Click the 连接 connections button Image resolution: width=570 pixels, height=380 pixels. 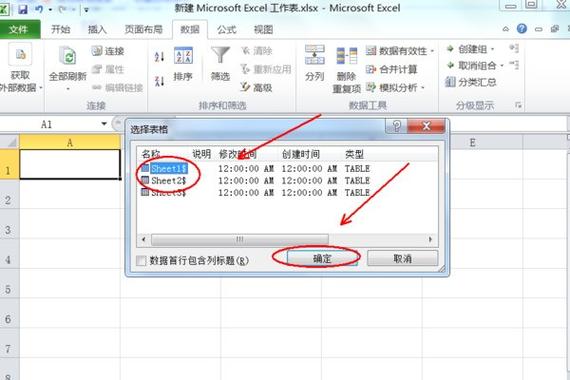108,51
